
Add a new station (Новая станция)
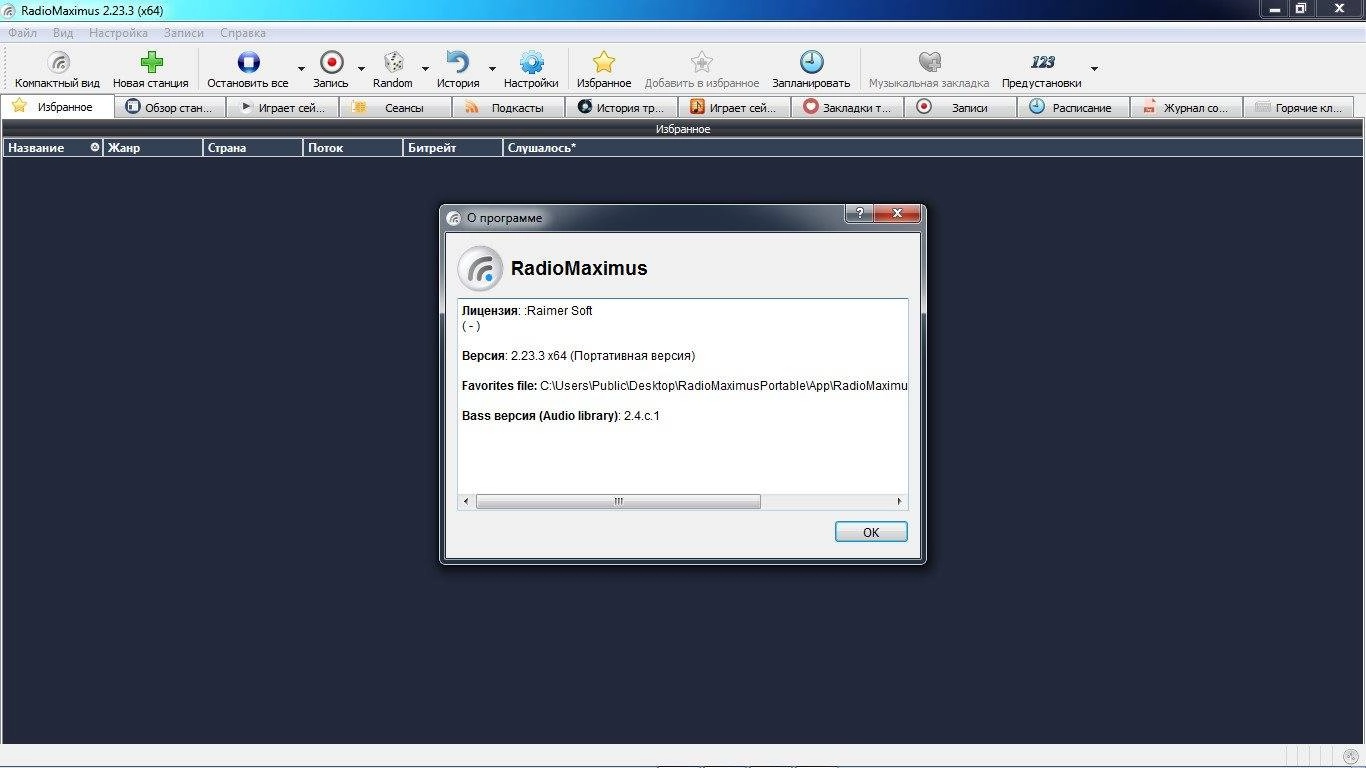[150, 70]
